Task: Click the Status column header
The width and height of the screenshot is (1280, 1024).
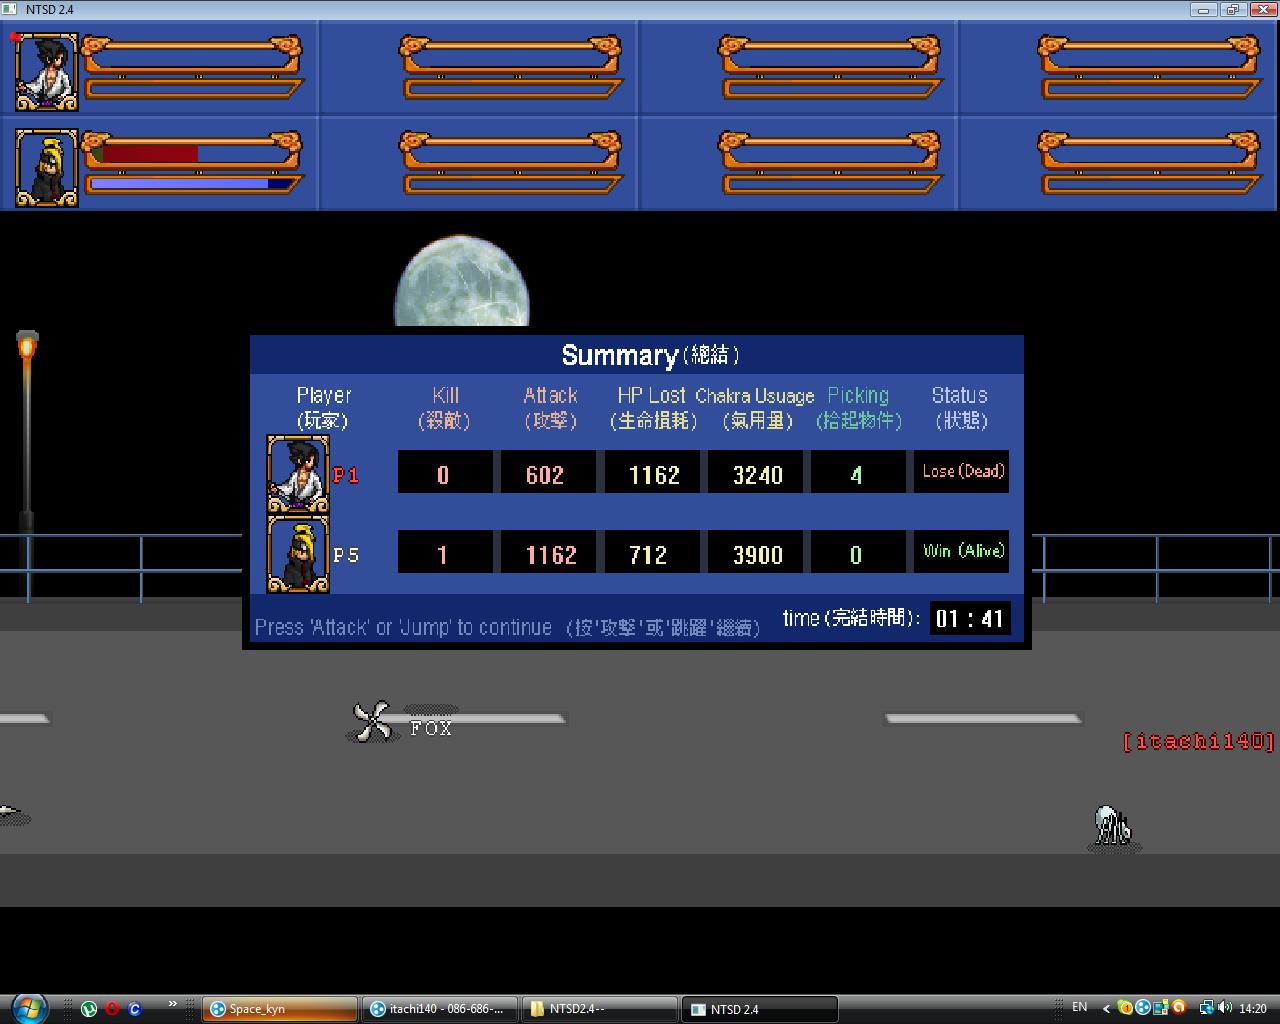Action: (960, 407)
